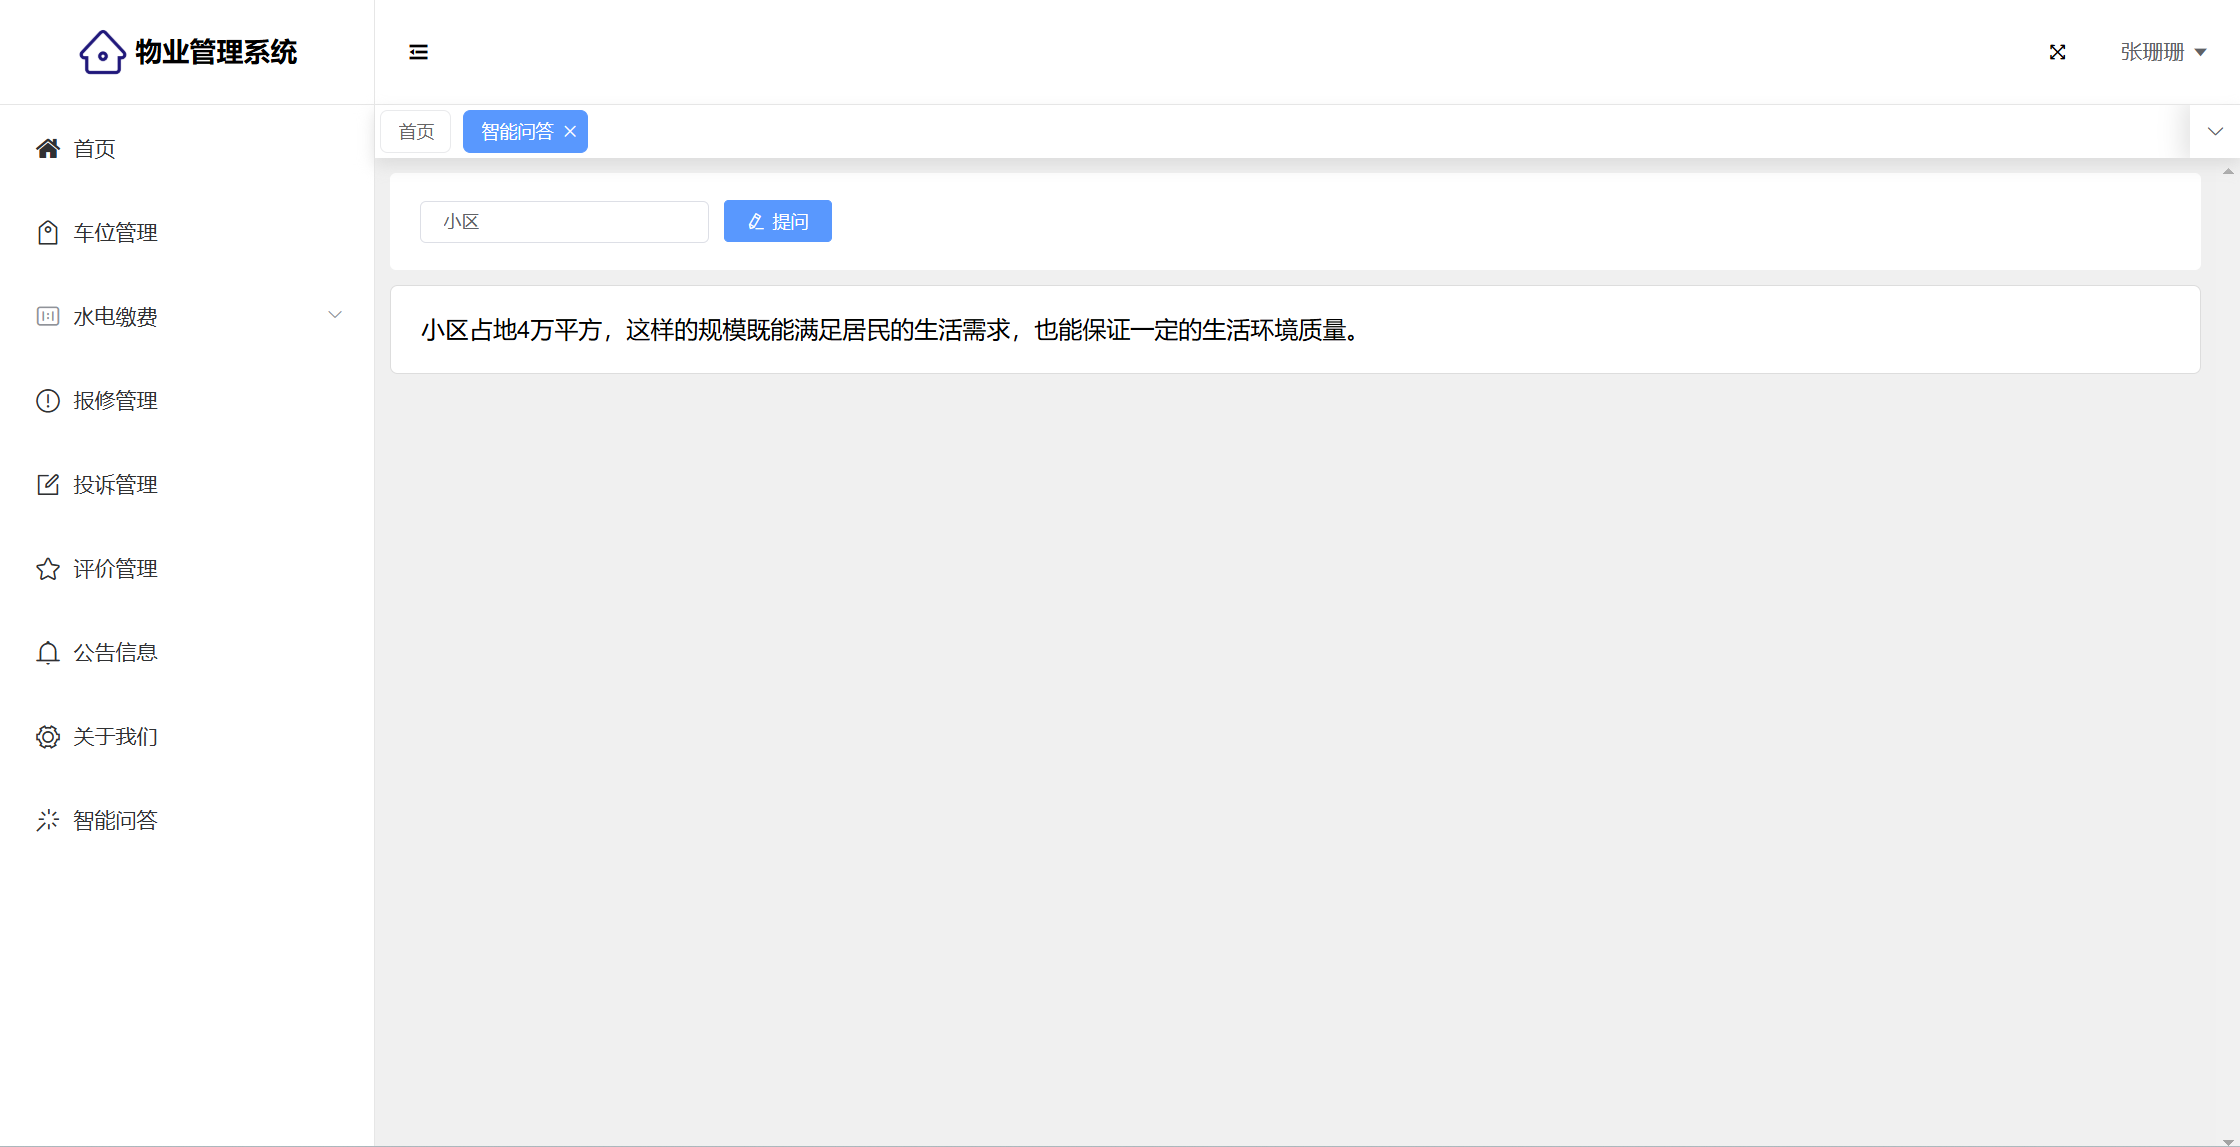Screen dimensions: 2240x1147
Task: Switch to the 首页 tab
Action: 416,131
